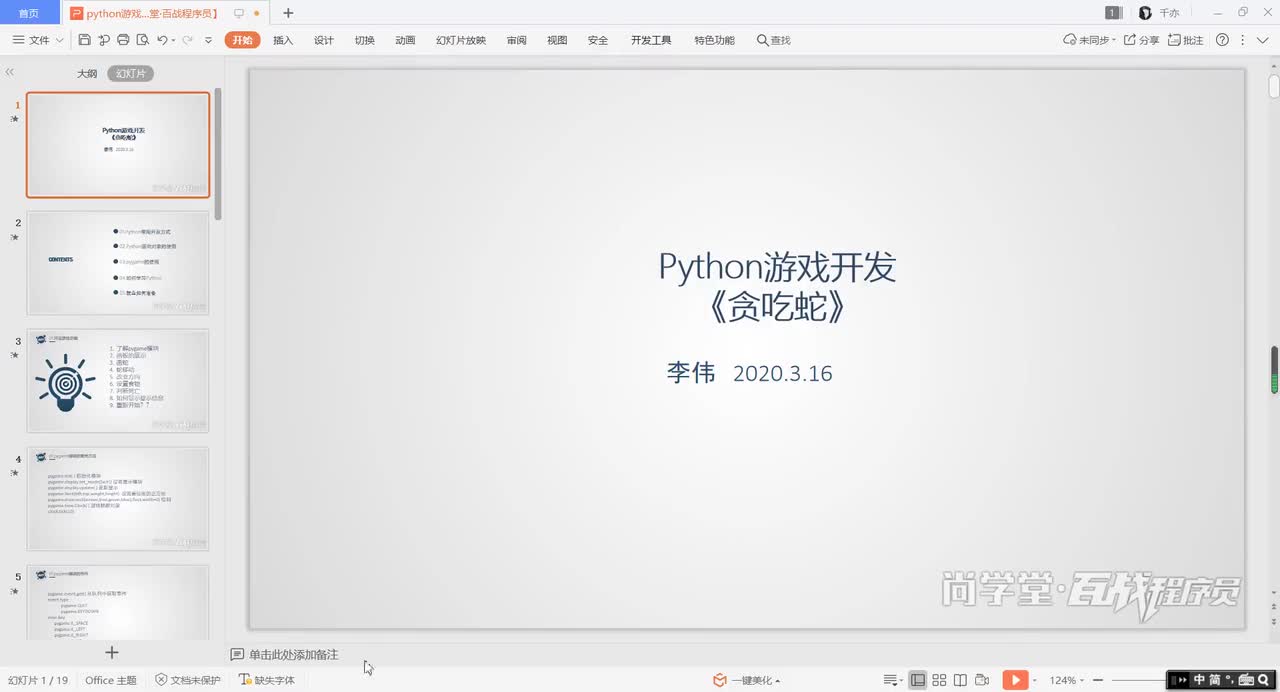Expand the dropdown arrow beside 文件
Screen dimensions: 1280x692
pyautogui.click(x=60, y=40)
